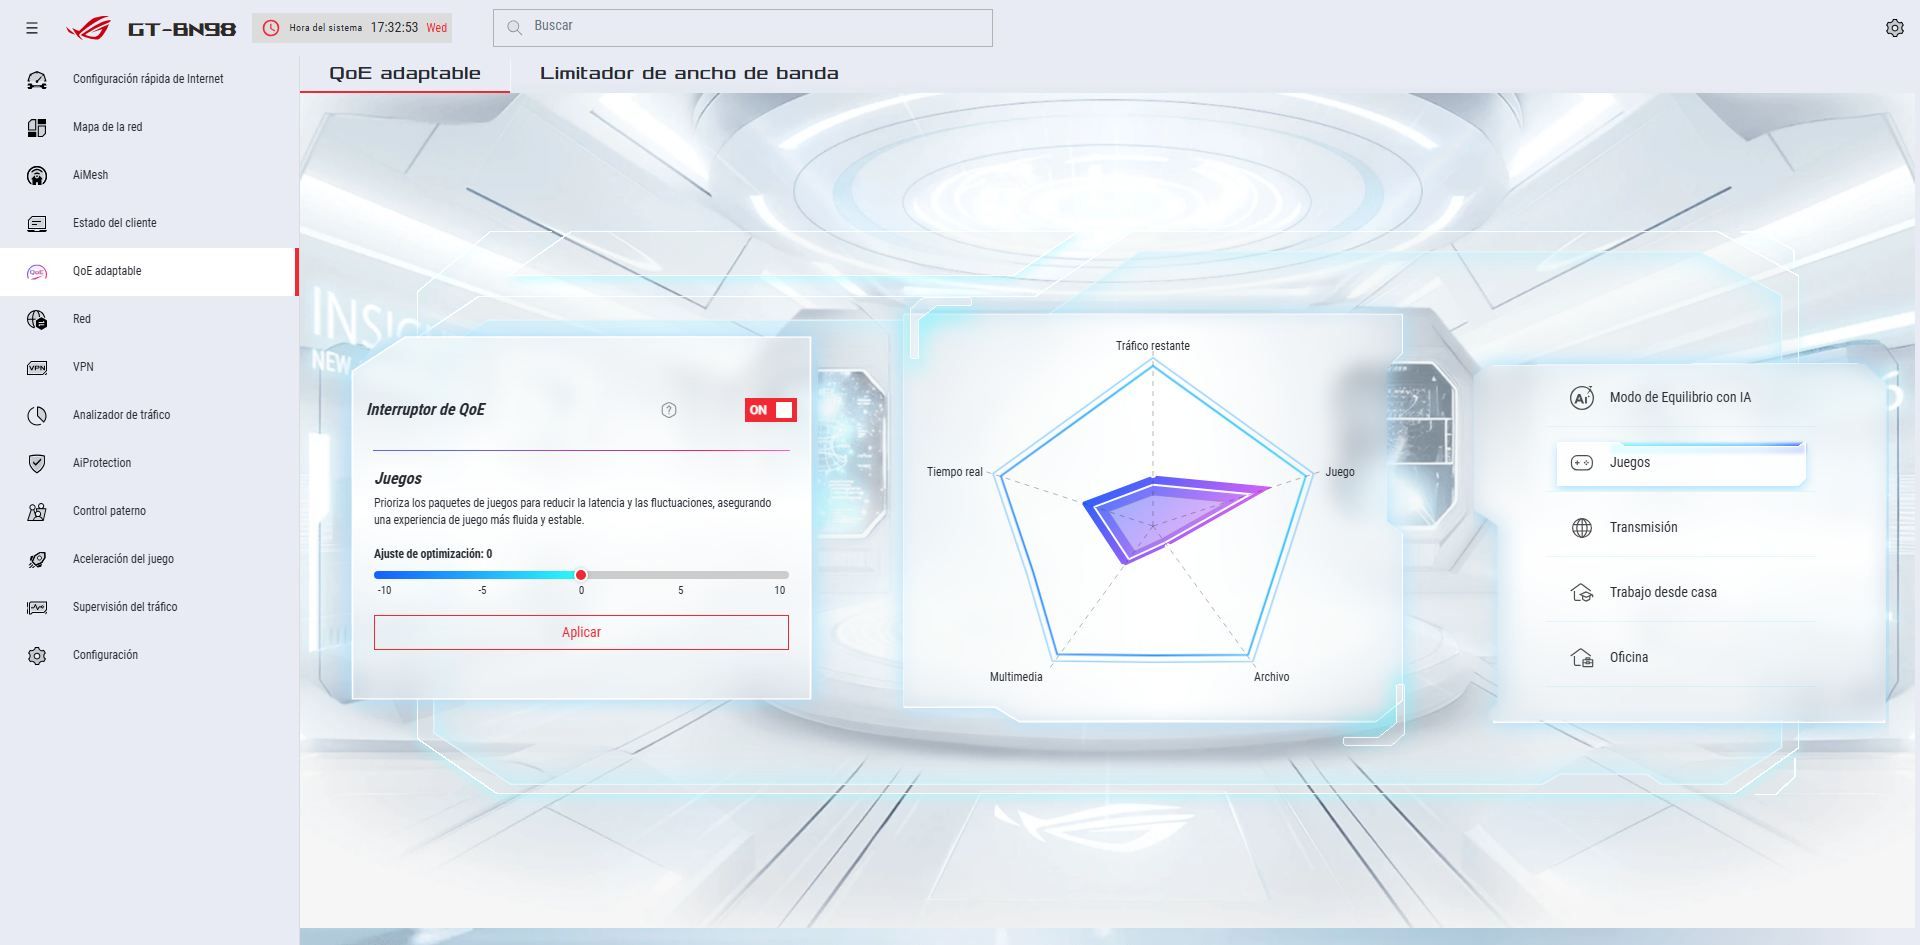Turn off the Interruptor de QoE switch
This screenshot has height=945, width=1920.
pyautogui.click(x=770, y=410)
